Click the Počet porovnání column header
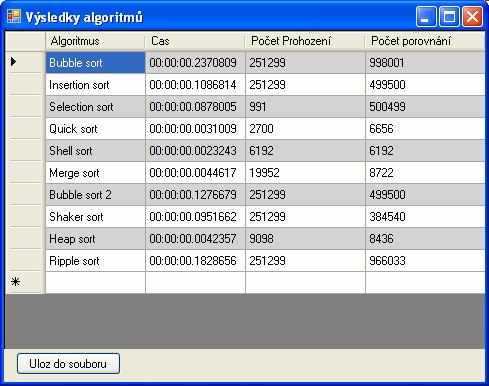Image resolution: width=489 pixels, height=386 pixels. pyautogui.click(x=425, y=41)
